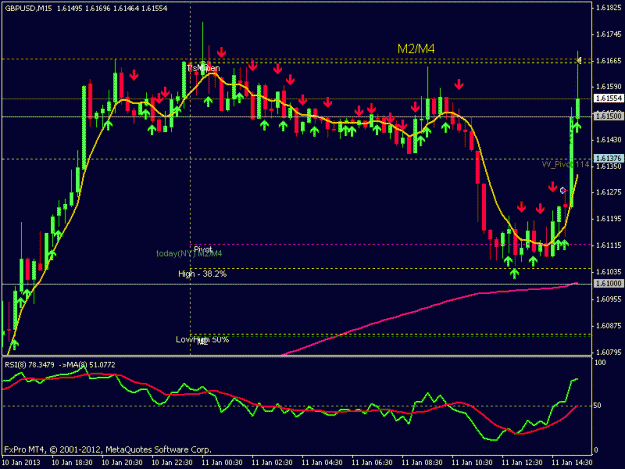Image resolution: width=625 pixels, height=469 pixels.
Task: Select the red down arrow beside the blue circle marker
Action: pyautogui.click(x=552, y=186)
